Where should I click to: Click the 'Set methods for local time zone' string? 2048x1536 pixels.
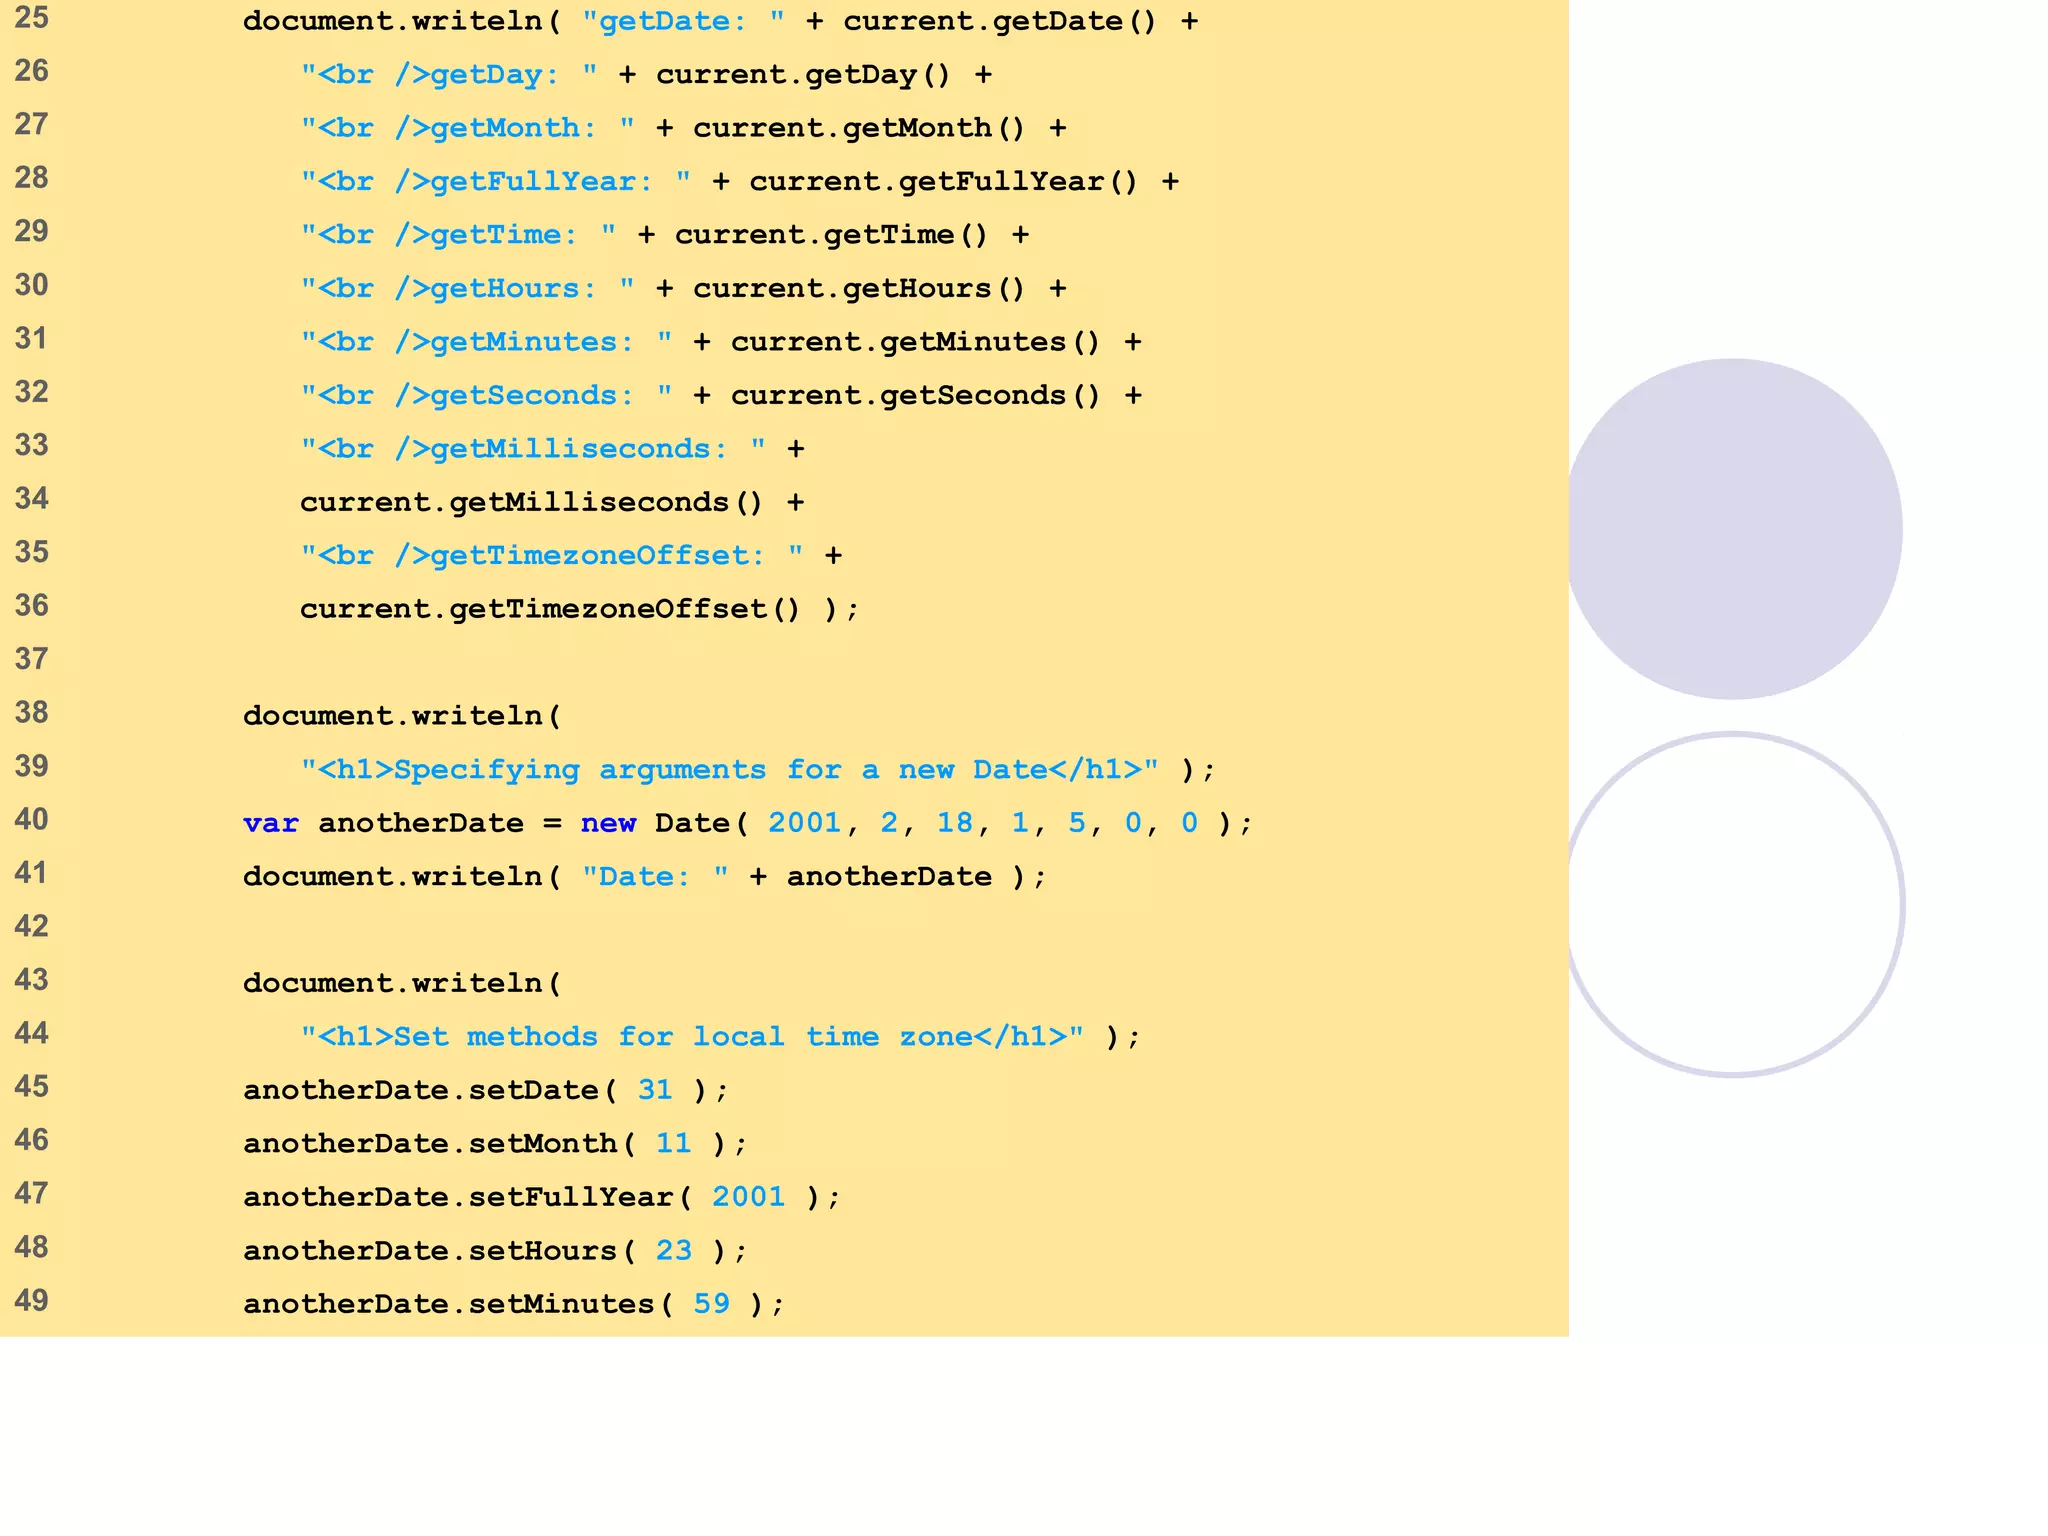692,1037
